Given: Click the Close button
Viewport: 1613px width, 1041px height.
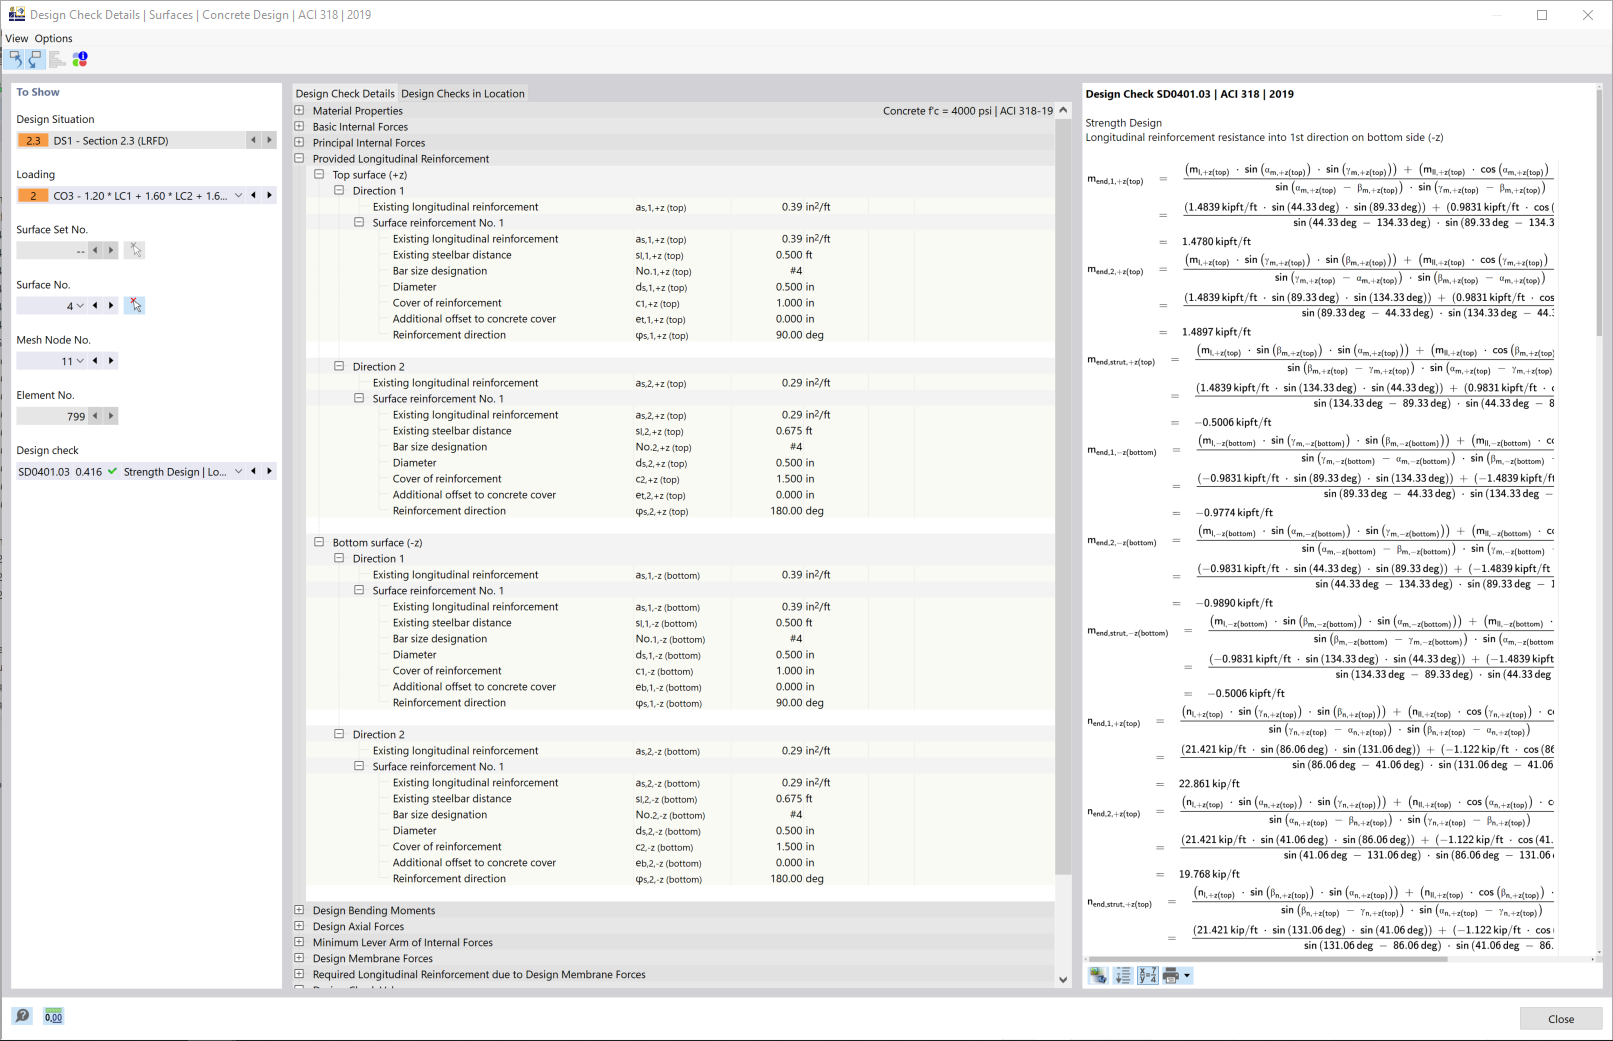Looking at the screenshot, I should click(1560, 1019).
